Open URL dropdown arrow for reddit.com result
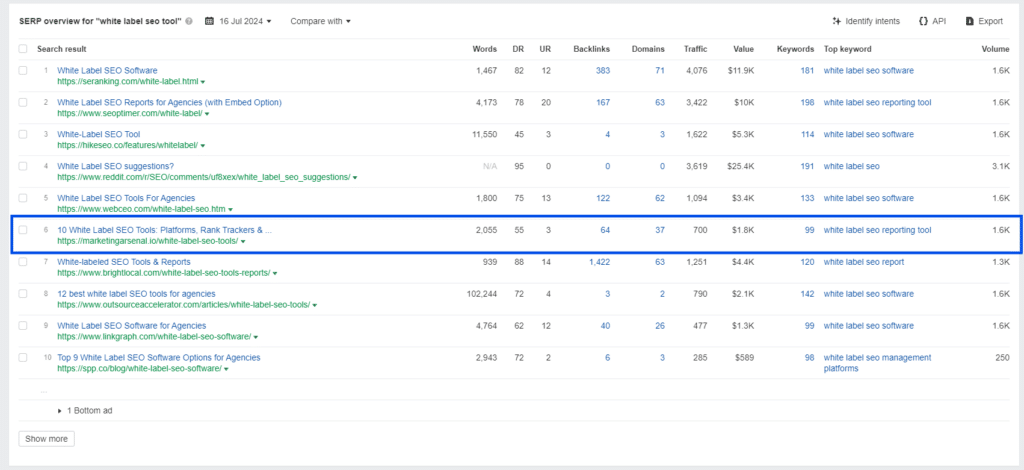Screen dimensions: 1024x470 point(355,177)
